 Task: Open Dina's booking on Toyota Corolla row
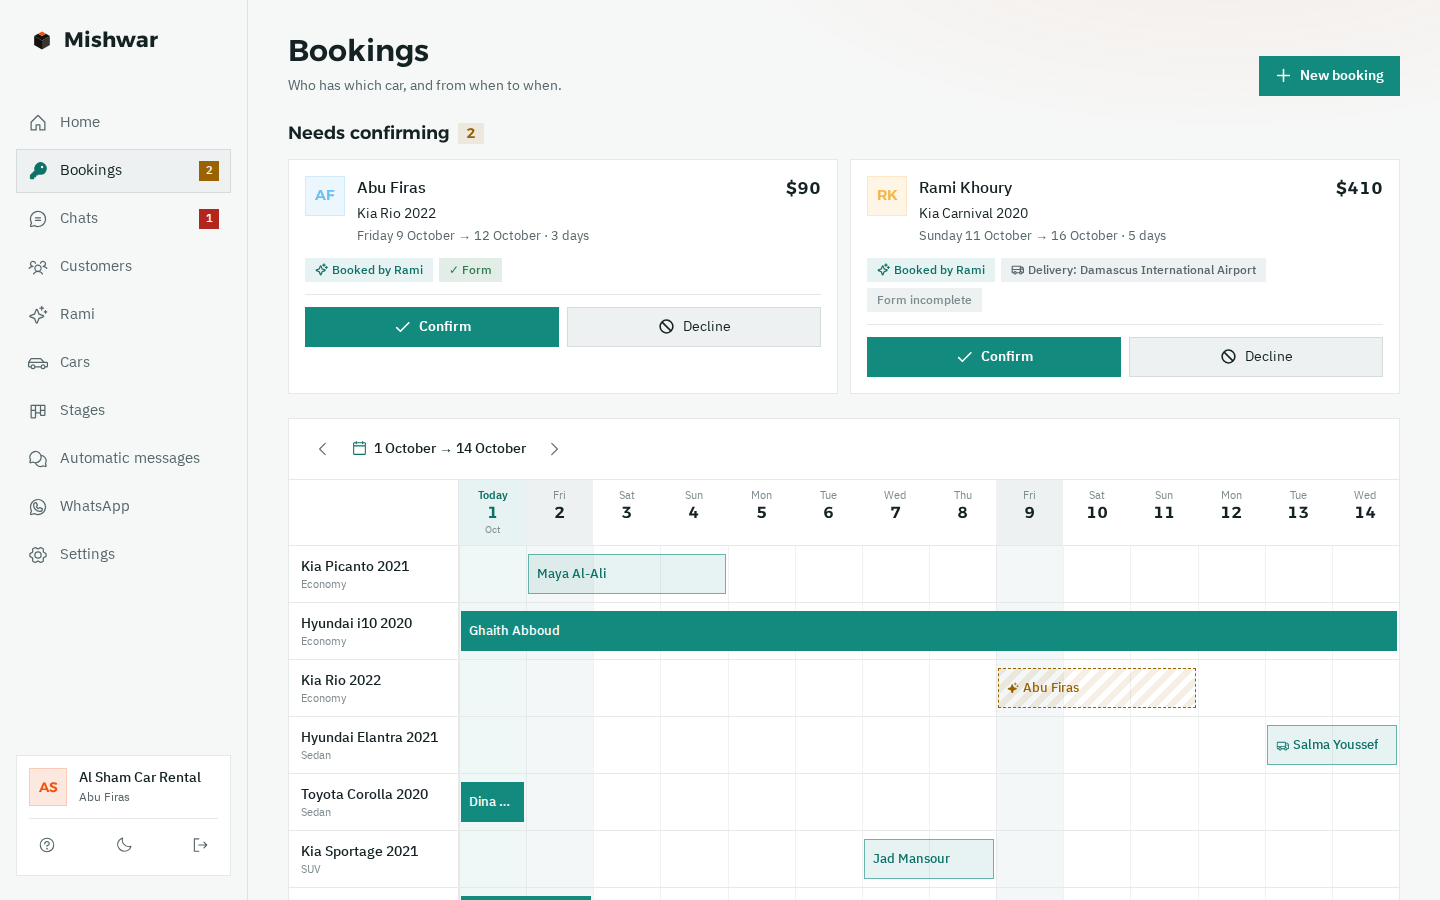[492, 802]
